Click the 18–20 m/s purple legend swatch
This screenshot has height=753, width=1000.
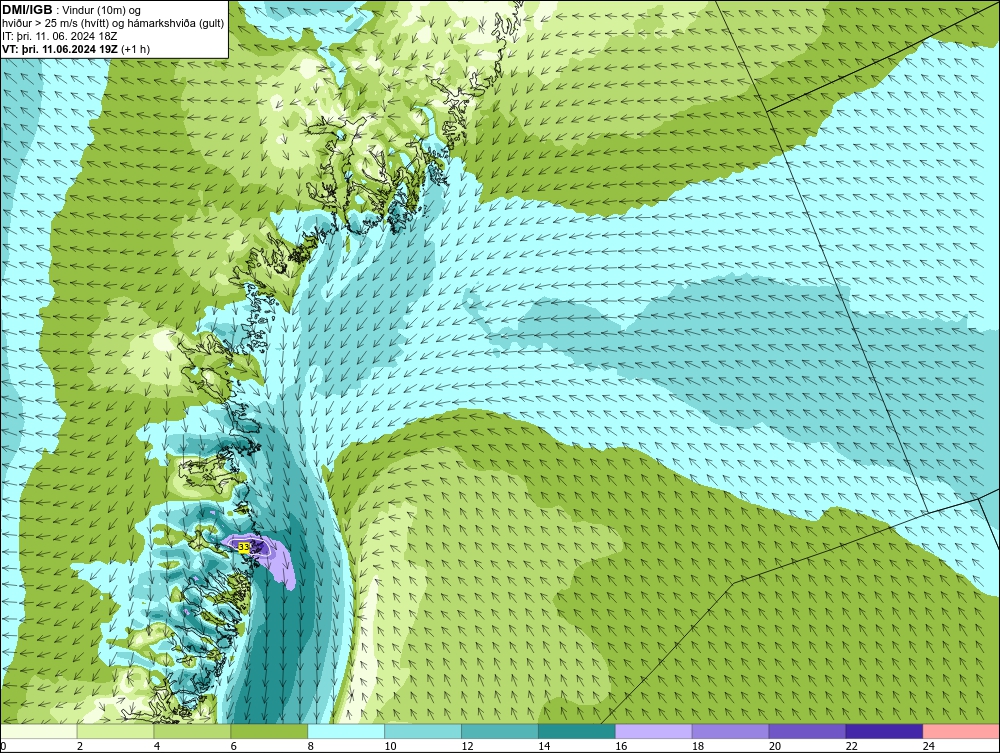pyautogui.click(x=730, y=731)
